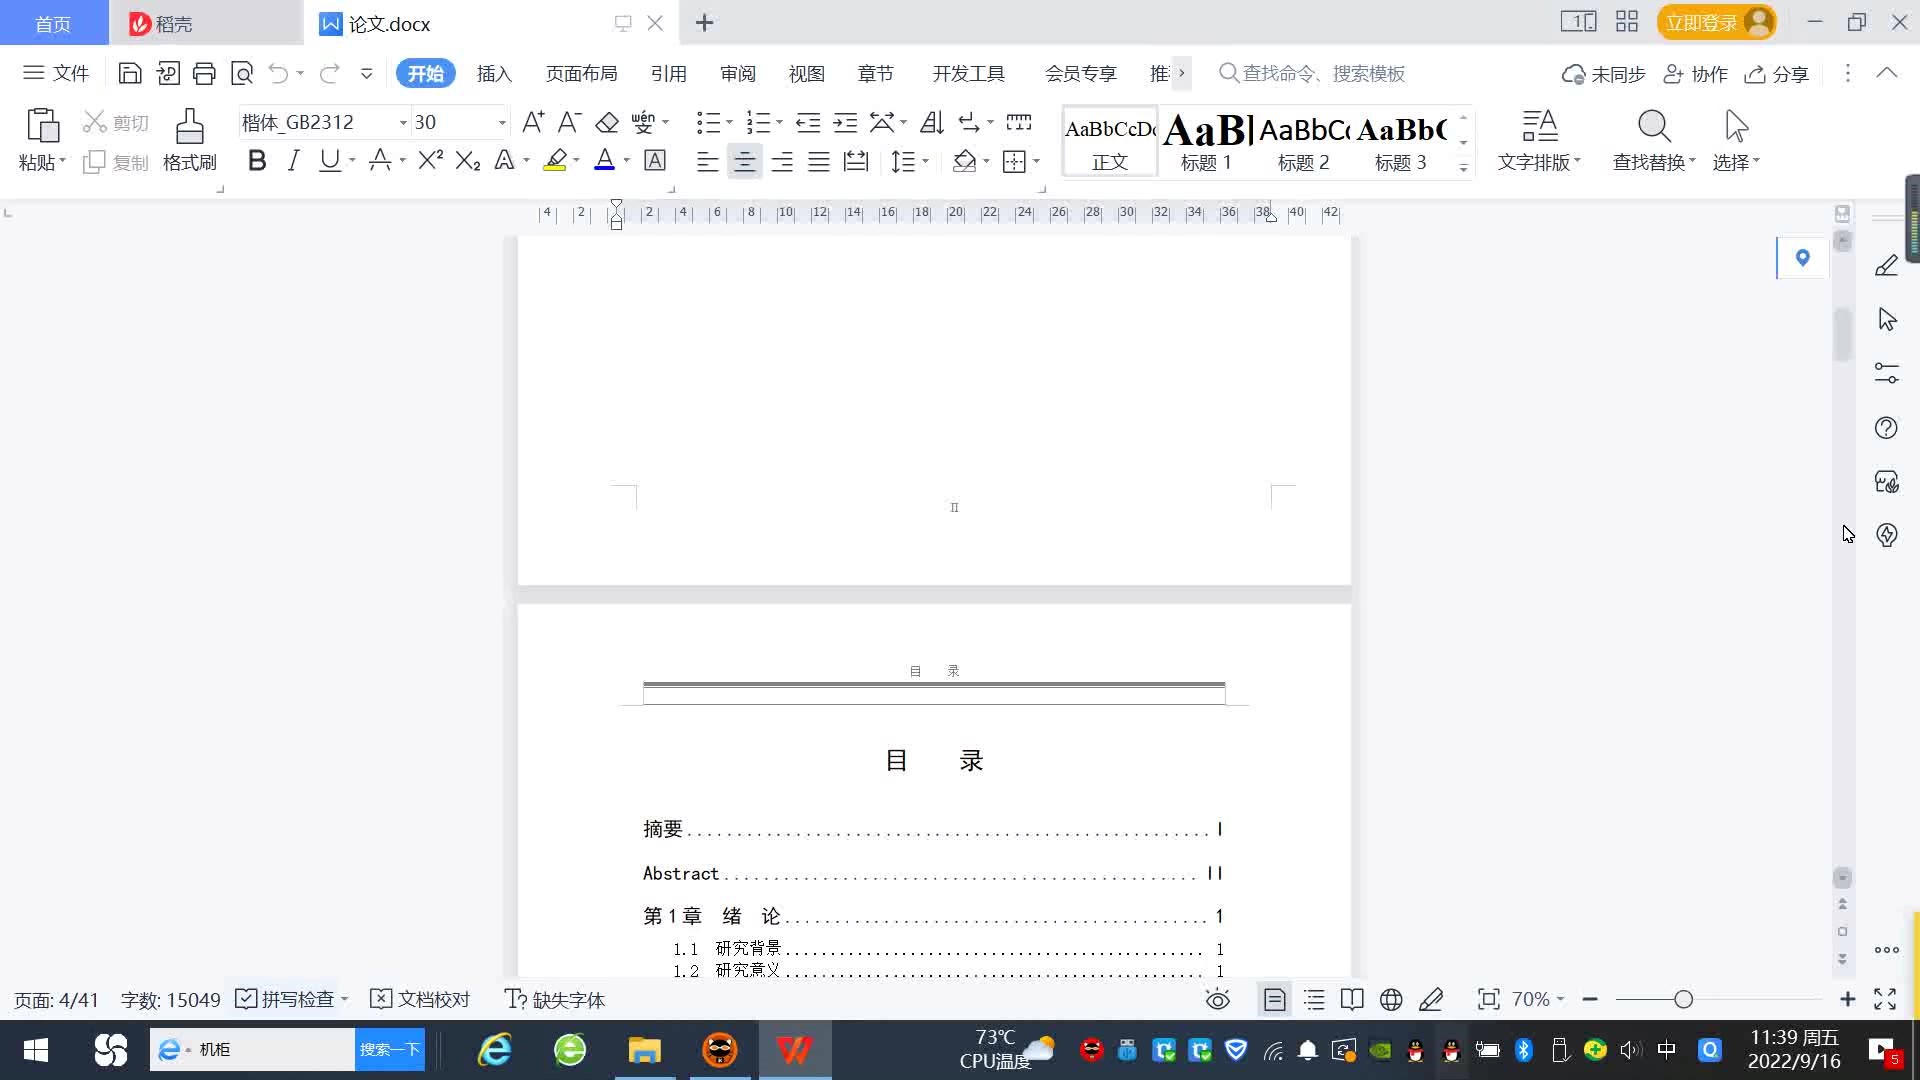This screenshot has width=1920, height=1080.
Task: Toggle italic formatting
Action: [x=293, y=161]
